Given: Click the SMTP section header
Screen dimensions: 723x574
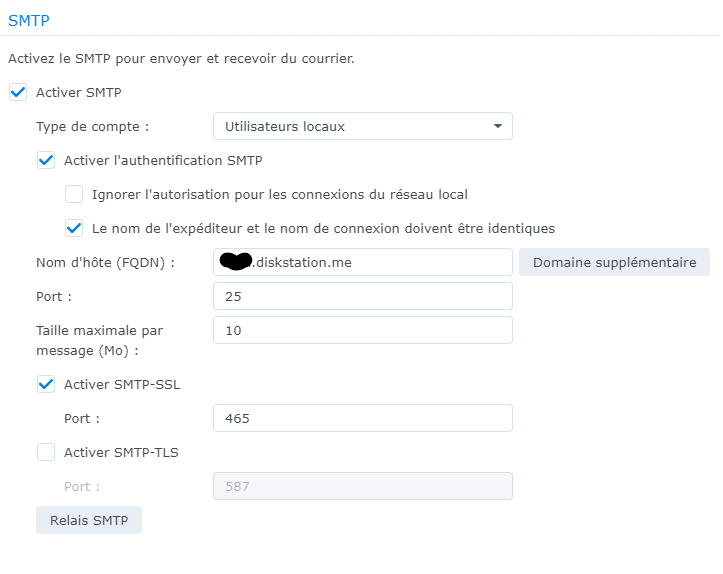Looking at the screenshot, I should click(29, 19).
